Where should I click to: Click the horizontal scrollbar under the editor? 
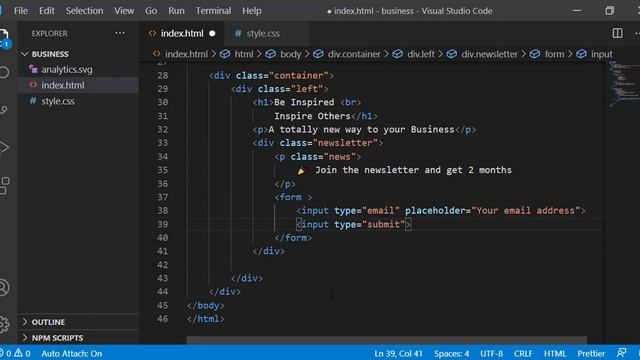tap(387, 340)
